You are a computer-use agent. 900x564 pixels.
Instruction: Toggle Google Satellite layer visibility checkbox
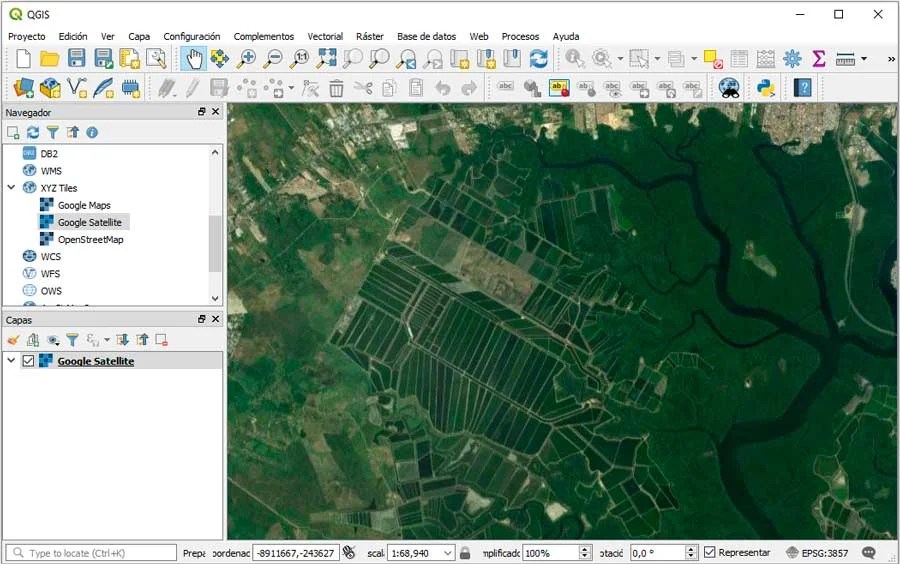click(28, 361)
